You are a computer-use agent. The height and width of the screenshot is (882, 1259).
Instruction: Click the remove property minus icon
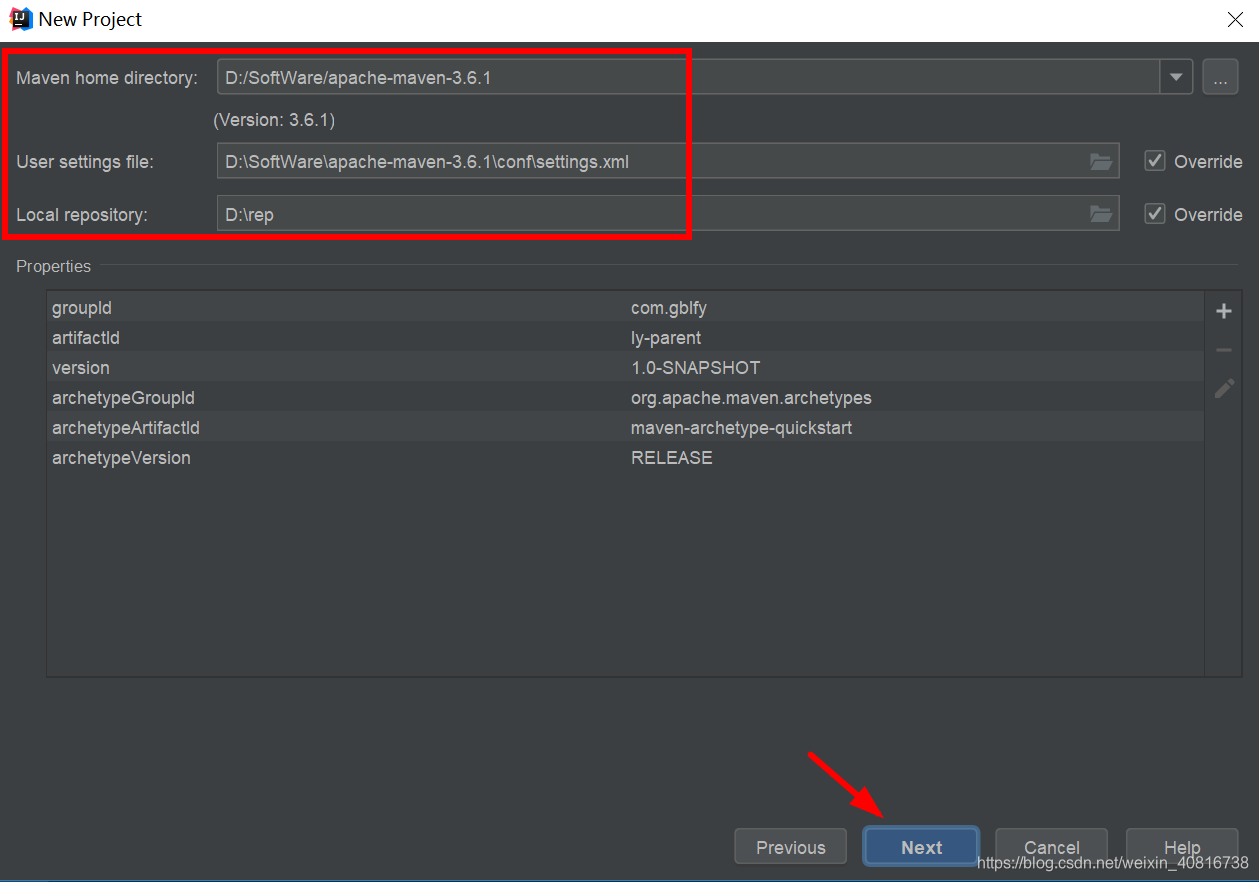[1223, 350]
